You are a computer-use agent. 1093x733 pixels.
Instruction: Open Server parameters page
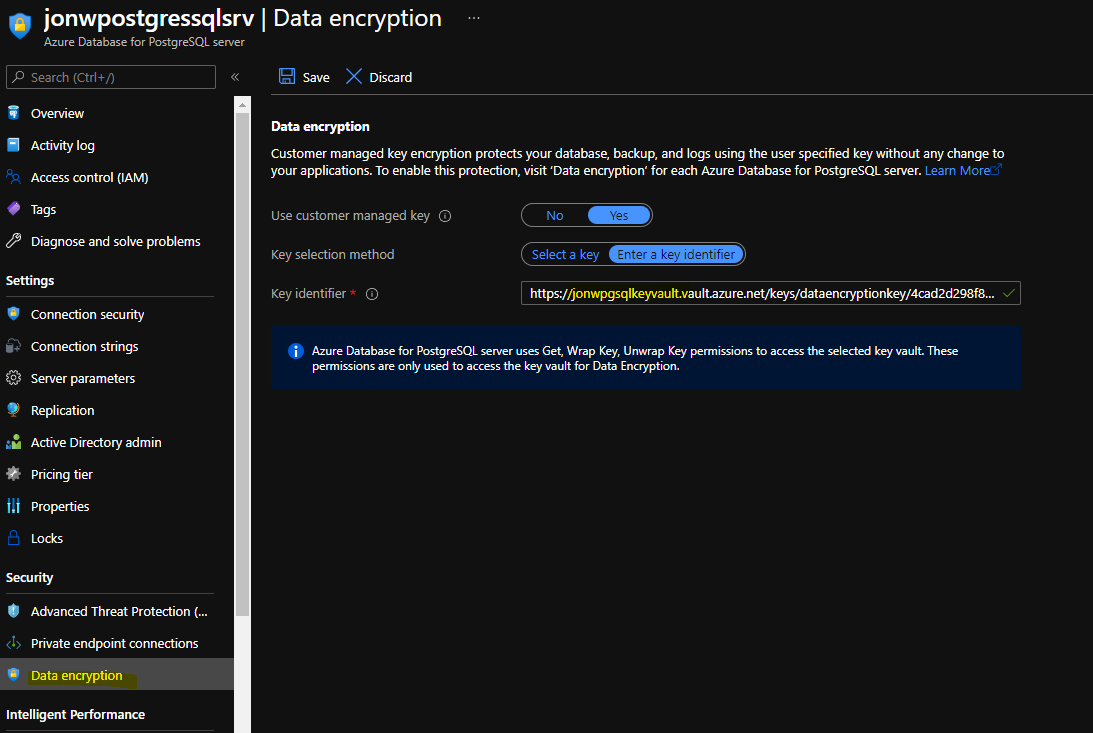(x=83, y=378)
